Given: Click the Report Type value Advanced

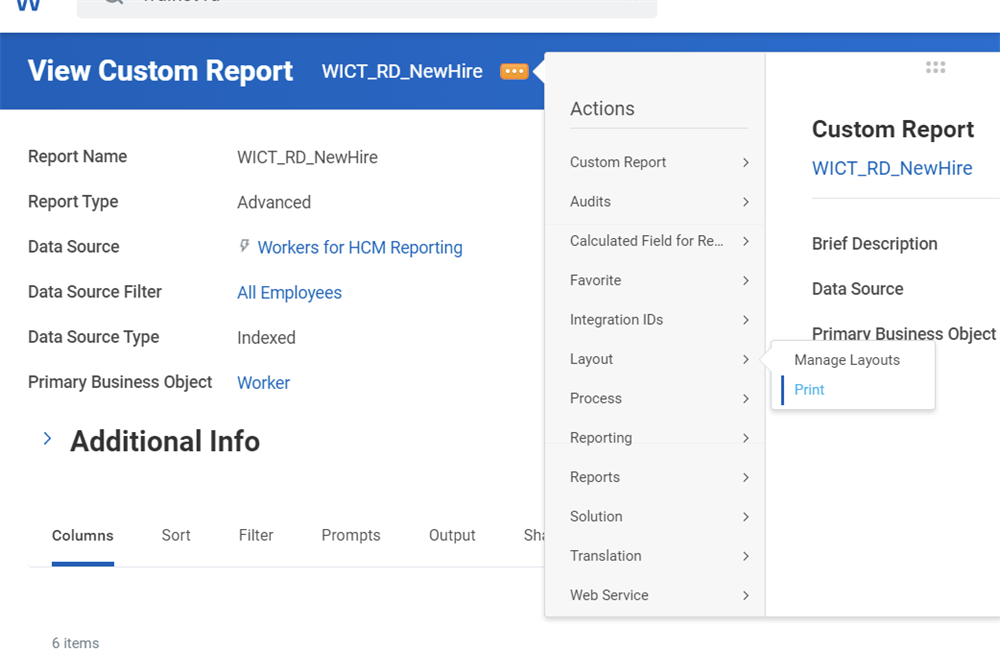Looking at the screenshot, I should (x=274, y=202).
